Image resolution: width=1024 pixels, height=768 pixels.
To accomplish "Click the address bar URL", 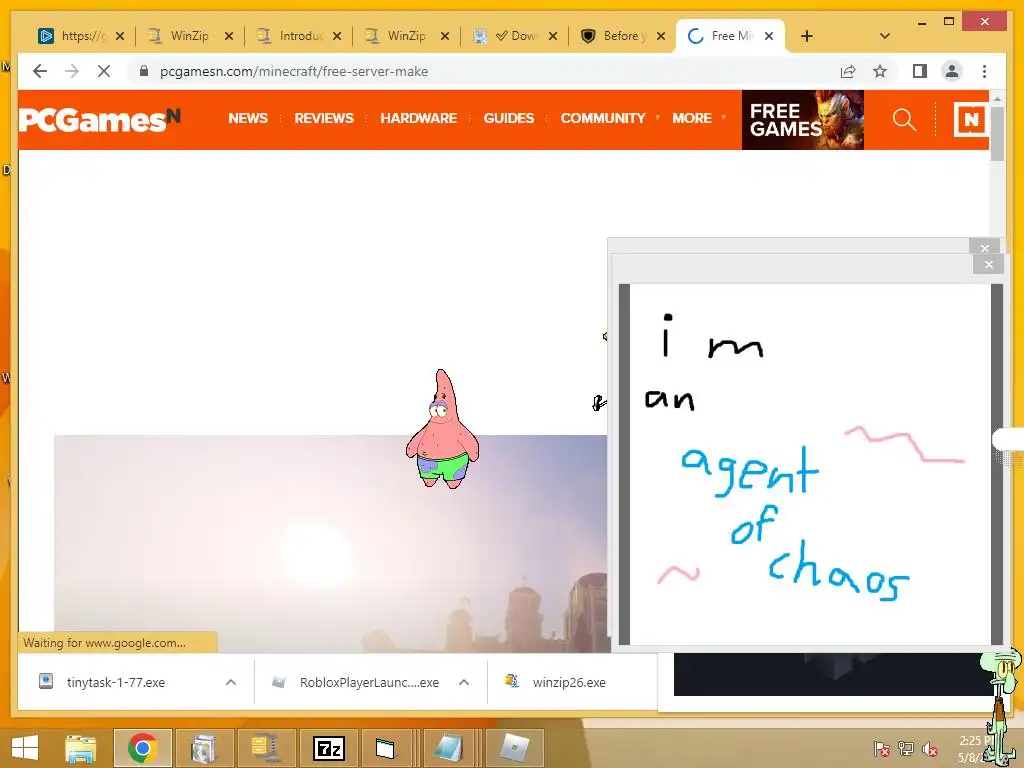I will [x=294, y=71].
